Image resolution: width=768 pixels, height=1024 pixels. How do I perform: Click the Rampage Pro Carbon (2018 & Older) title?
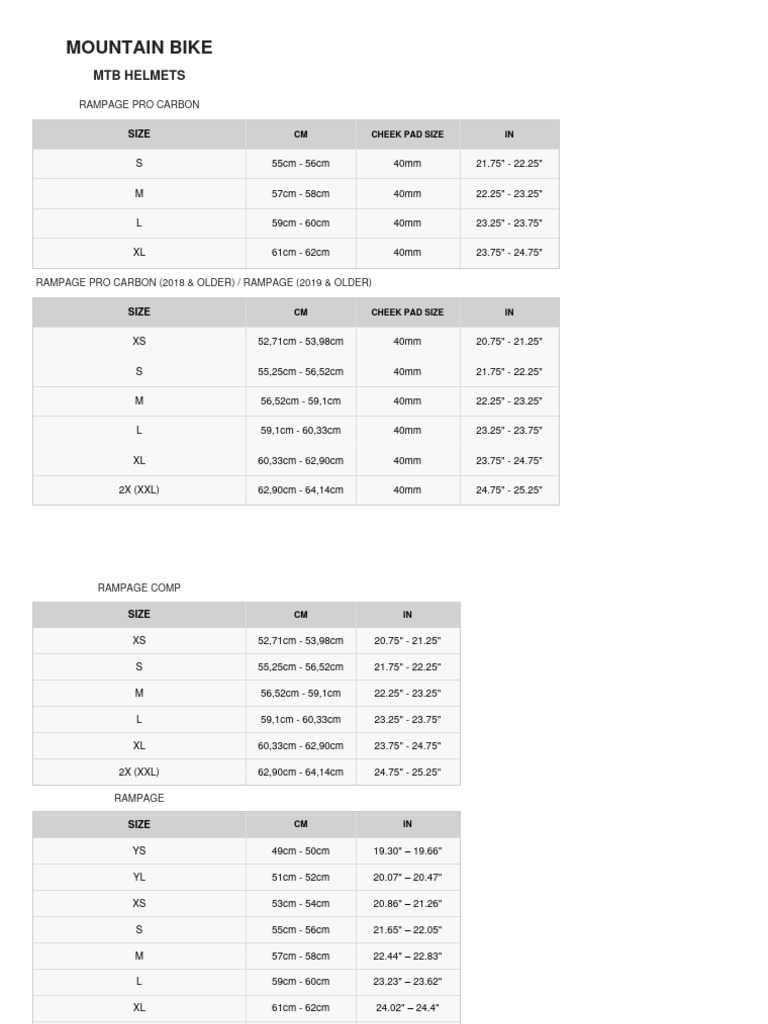[204, 282]
